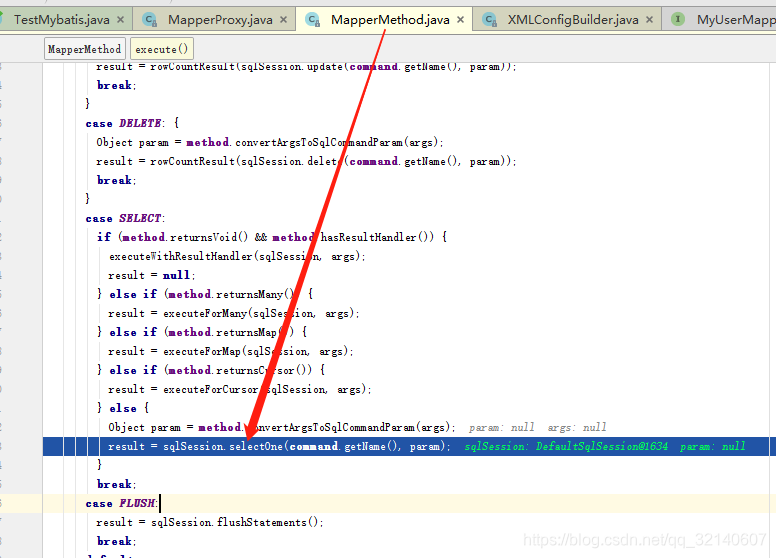Click the 'else if (method.returnsMany())' line

point(205,294)
